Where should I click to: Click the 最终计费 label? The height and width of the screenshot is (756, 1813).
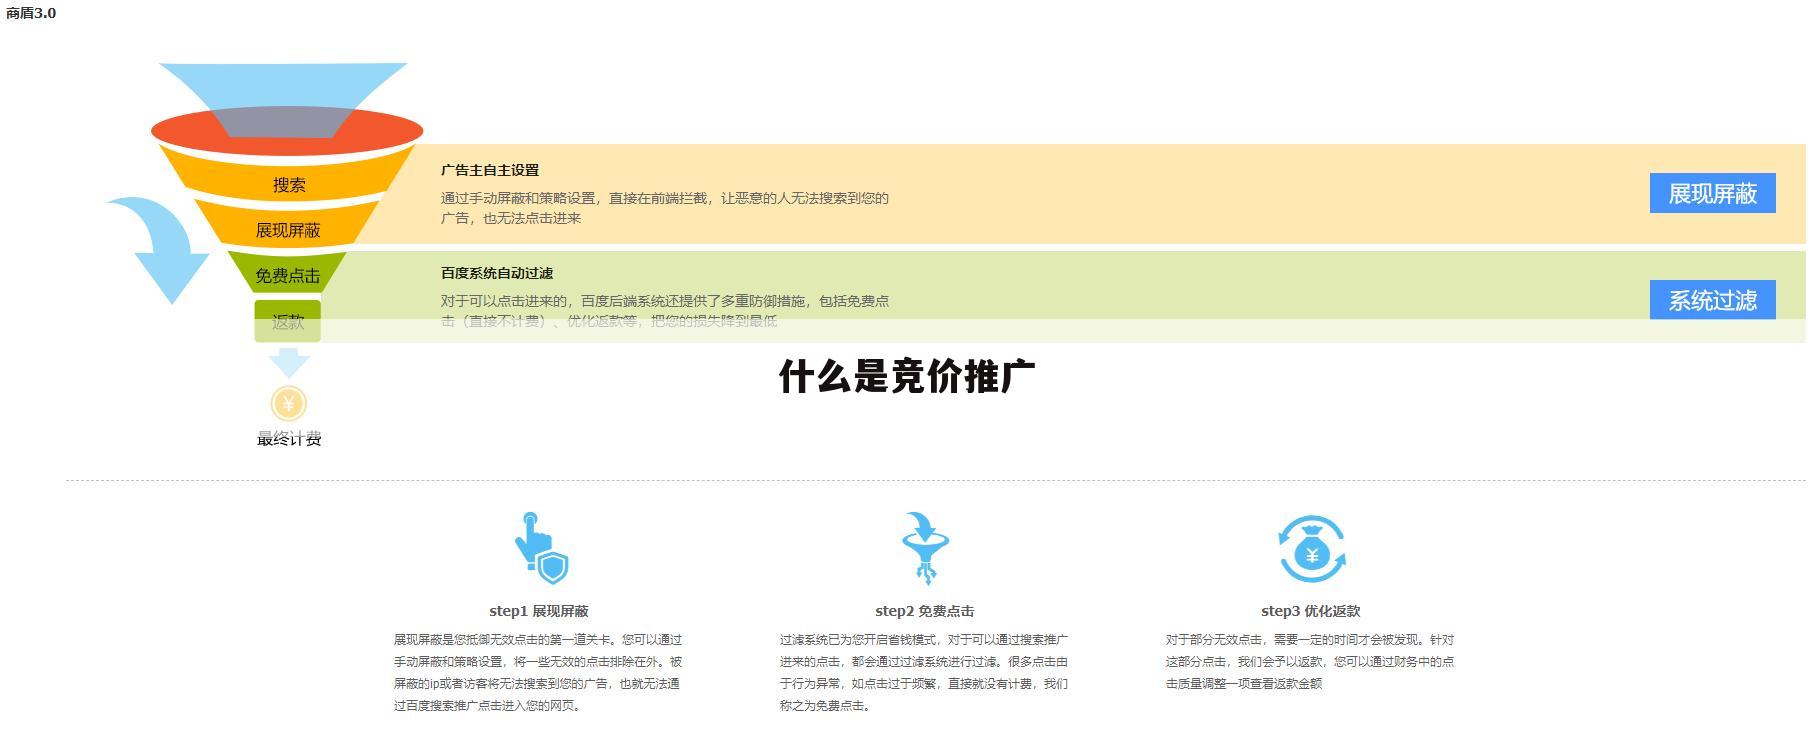pos(289,439)
